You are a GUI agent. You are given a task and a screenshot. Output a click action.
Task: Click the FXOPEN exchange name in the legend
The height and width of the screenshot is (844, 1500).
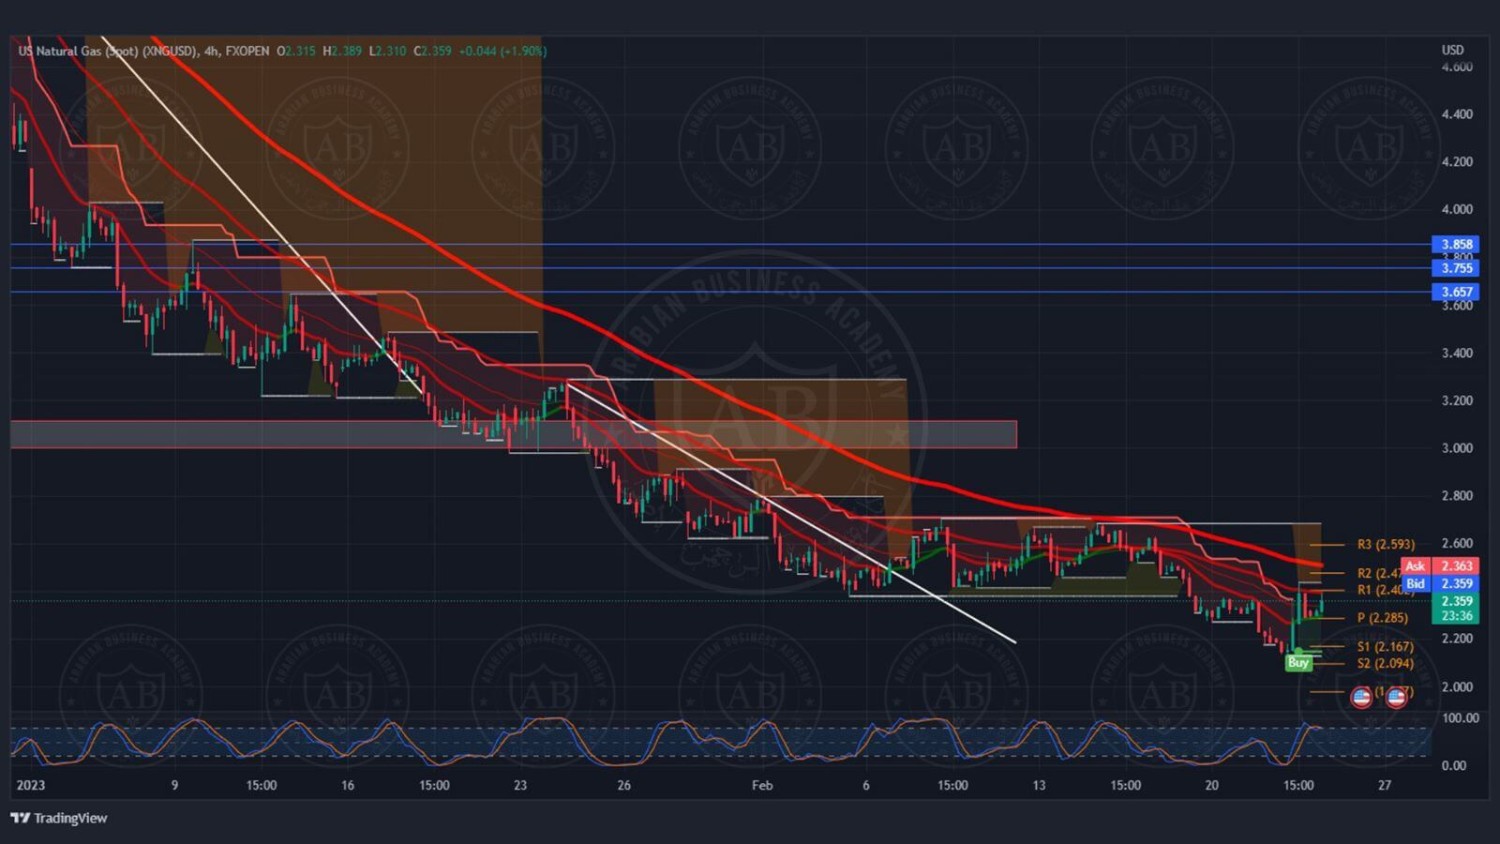[x=247, y=51]
